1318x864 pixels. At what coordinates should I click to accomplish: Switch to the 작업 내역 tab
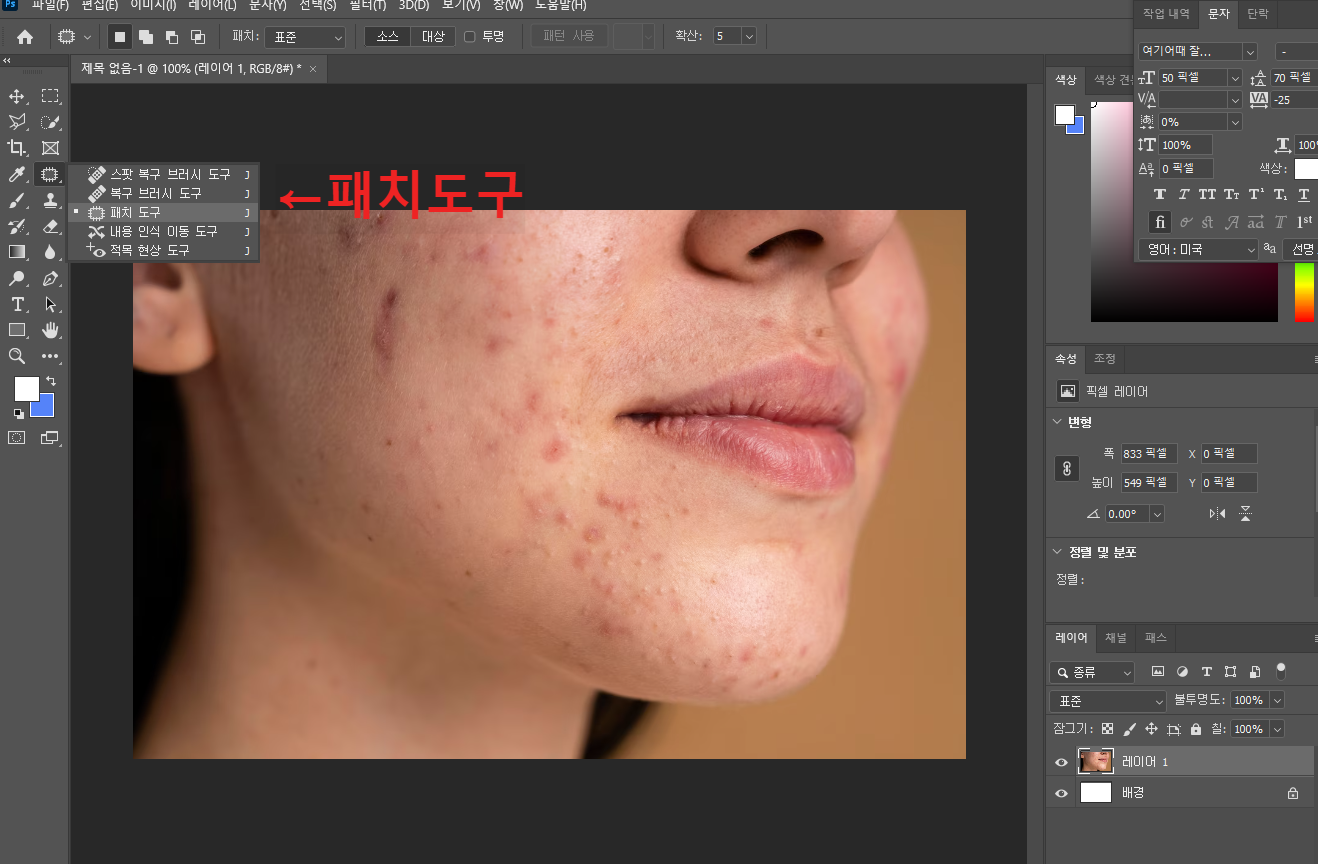pos(1166,14)
